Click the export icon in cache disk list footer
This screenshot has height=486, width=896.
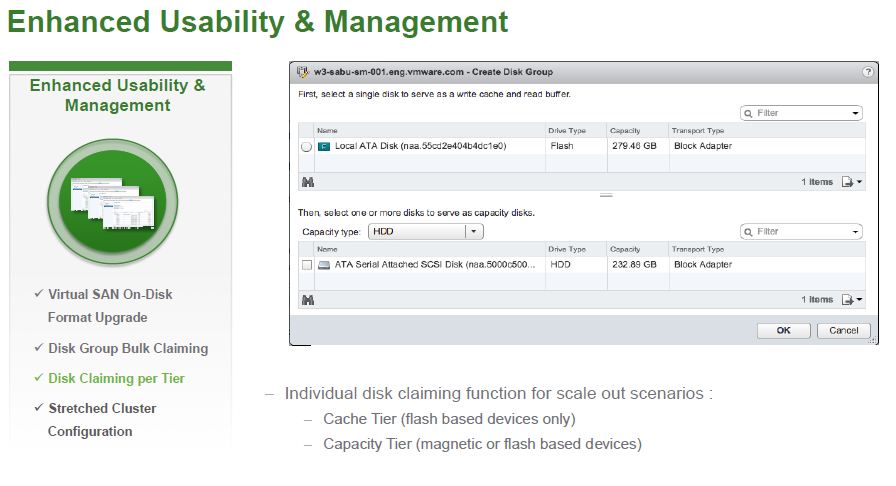pos(850,182)
